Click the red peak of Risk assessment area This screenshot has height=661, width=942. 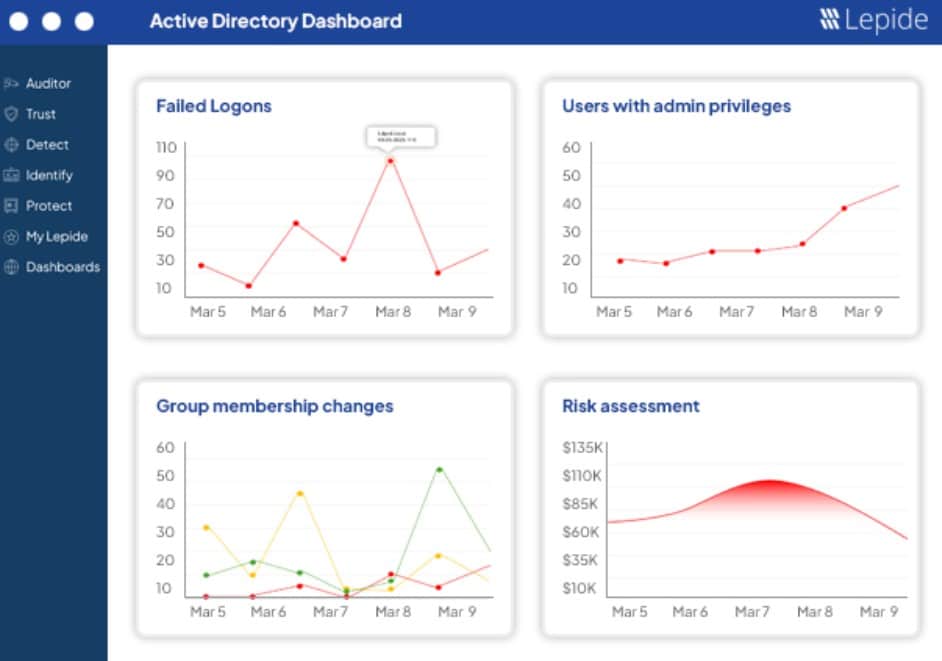pyautogui.click(x=770, y=481)
